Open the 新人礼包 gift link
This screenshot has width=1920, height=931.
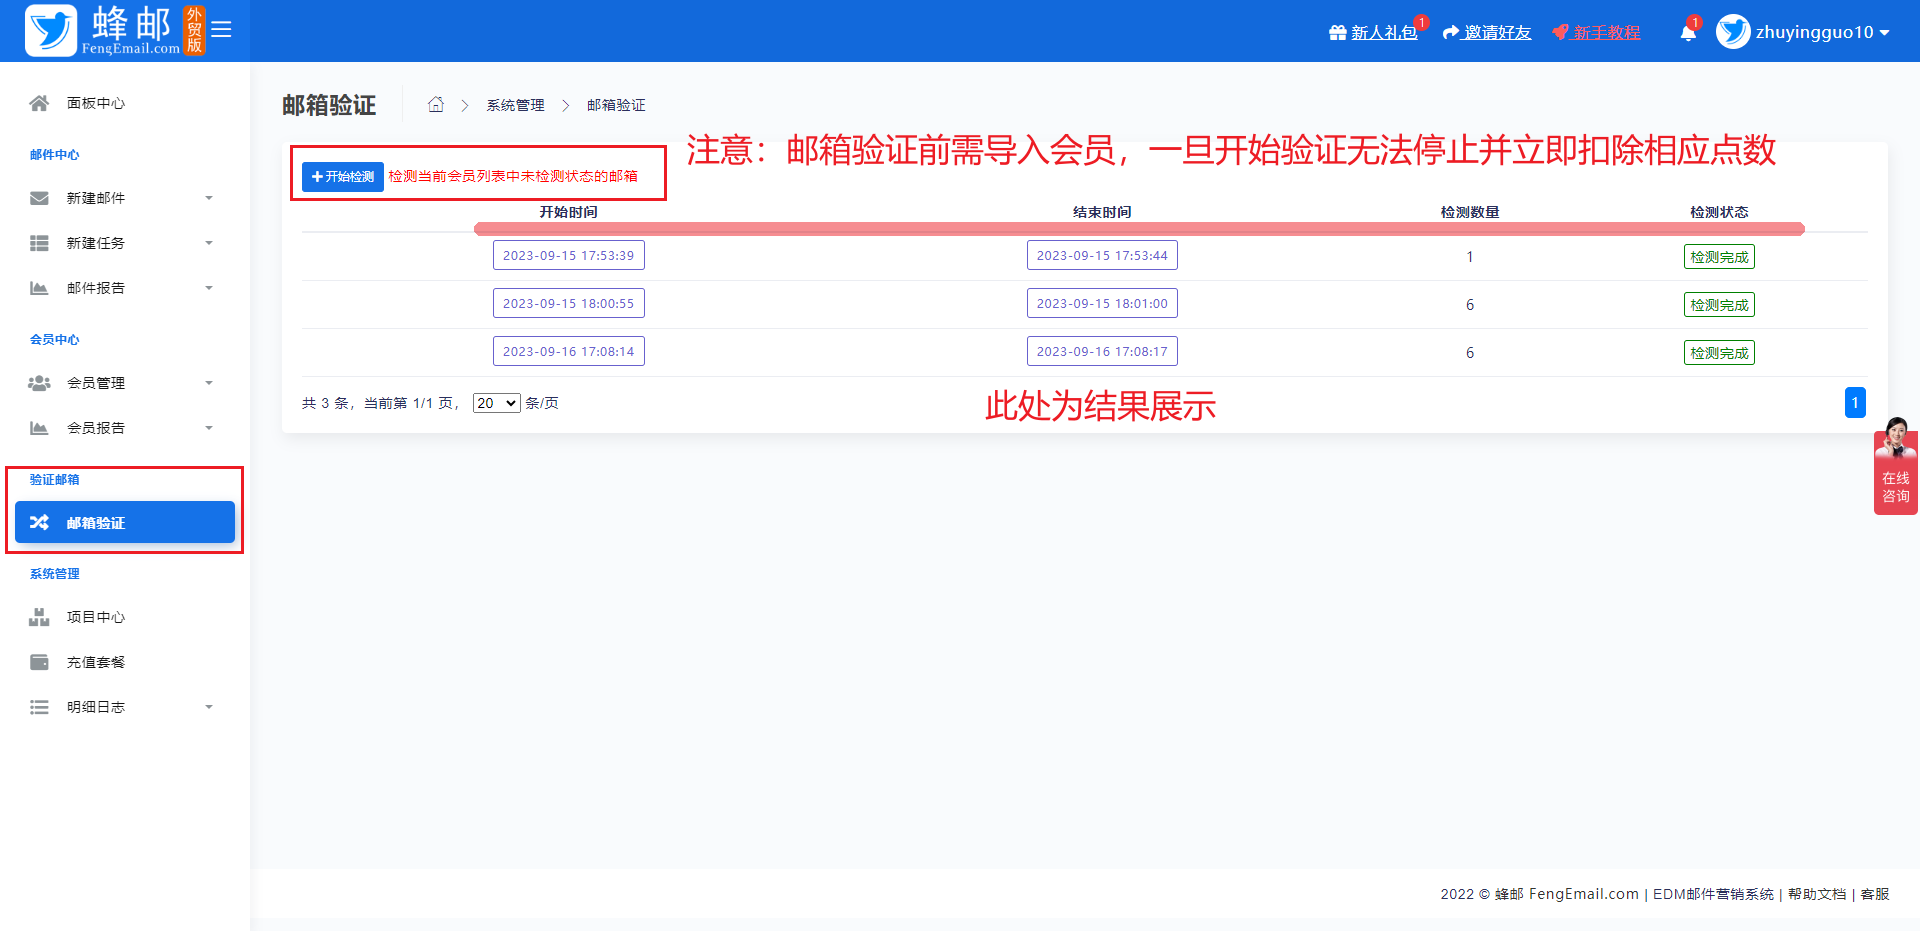tap(1373, 33)
